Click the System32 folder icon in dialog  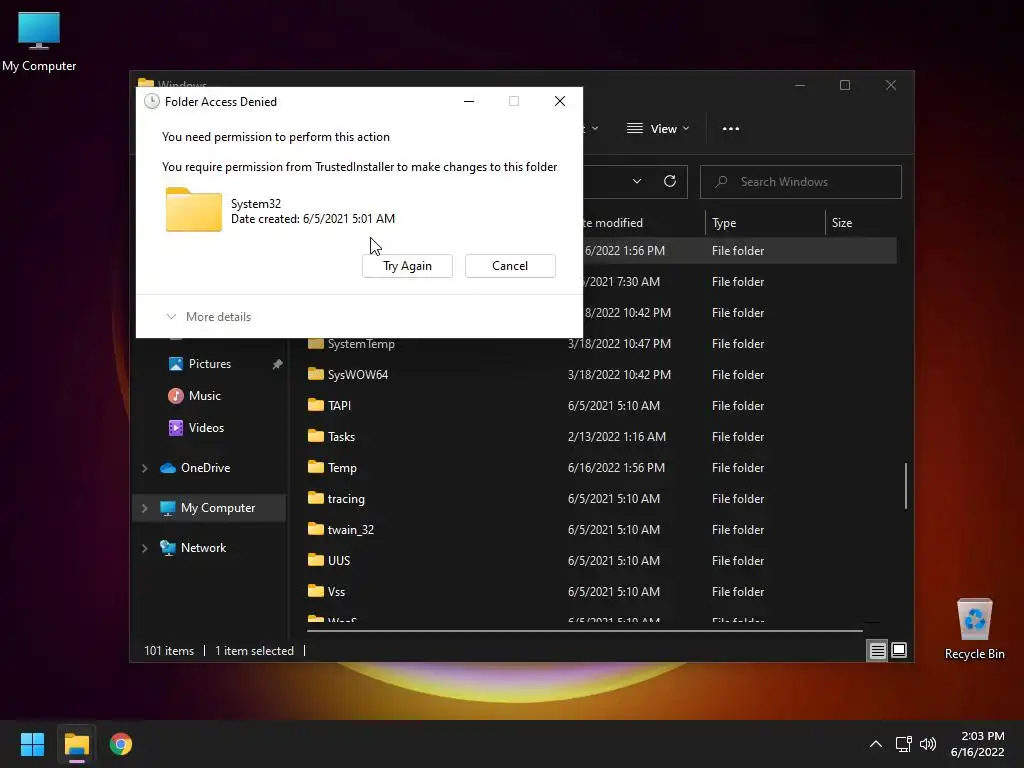(194, 210)
